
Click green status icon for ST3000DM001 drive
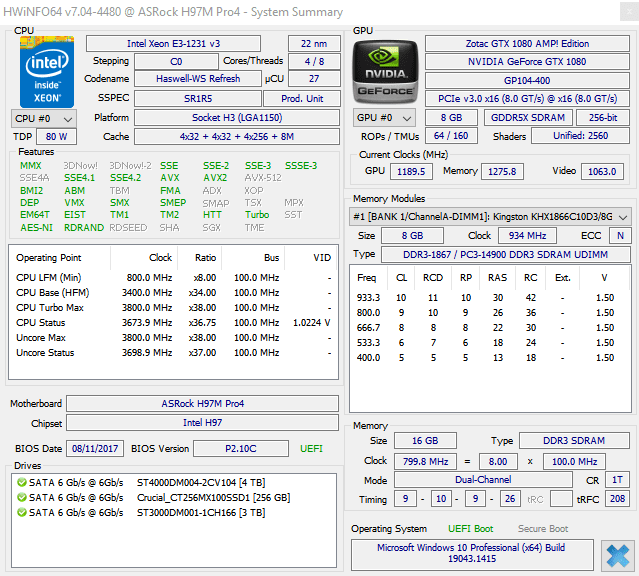point(22,512)
